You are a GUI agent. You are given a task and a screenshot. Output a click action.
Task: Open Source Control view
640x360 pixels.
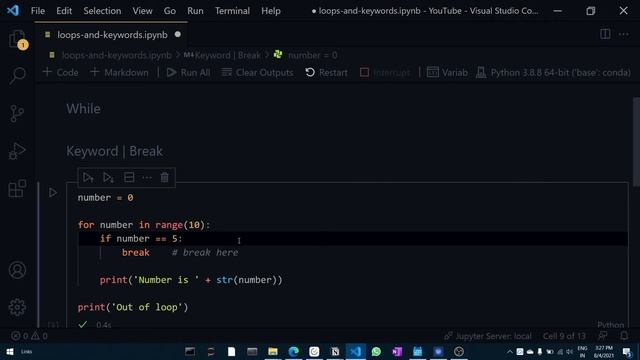click(x=17, y=113)
